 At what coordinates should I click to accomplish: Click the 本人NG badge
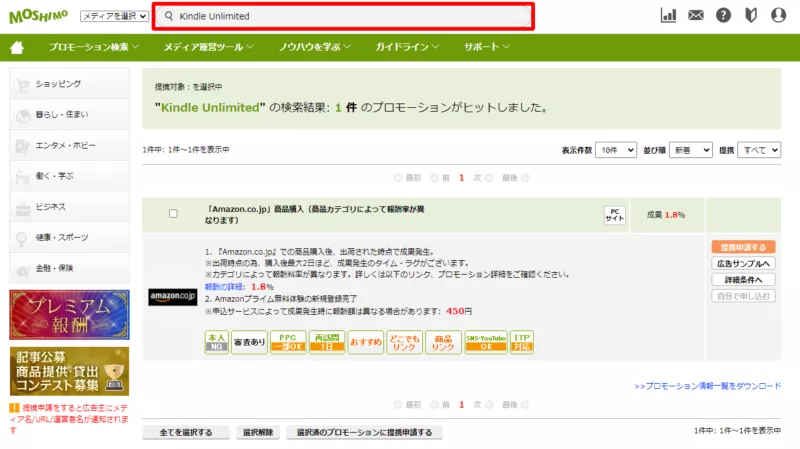coord(216,342)
